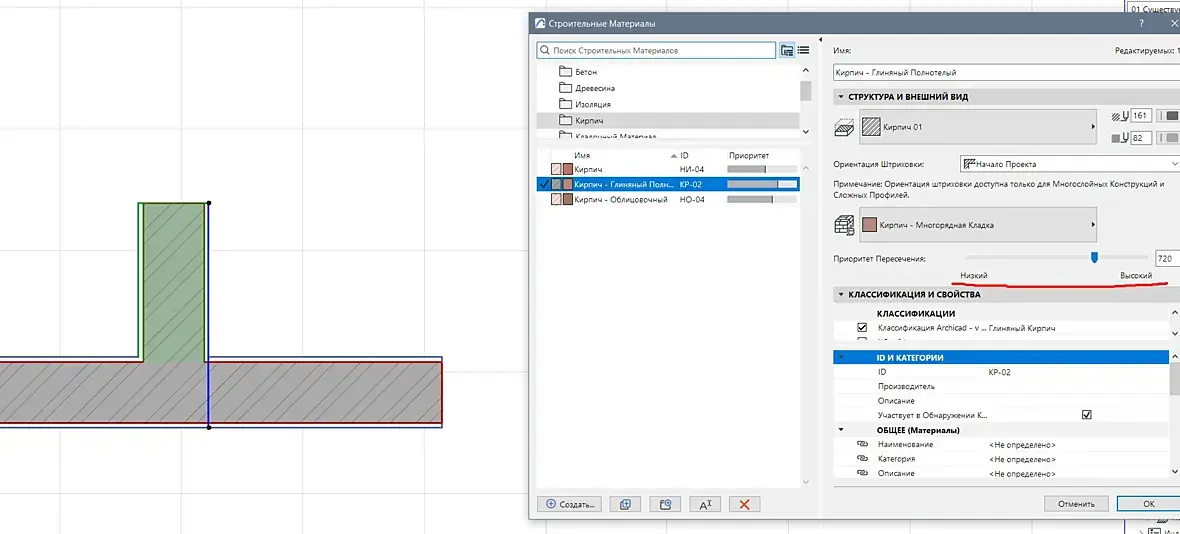Click pen number field showing 82
Image resolution: width=1180 pixels, height=534 pixels.
1142,138
